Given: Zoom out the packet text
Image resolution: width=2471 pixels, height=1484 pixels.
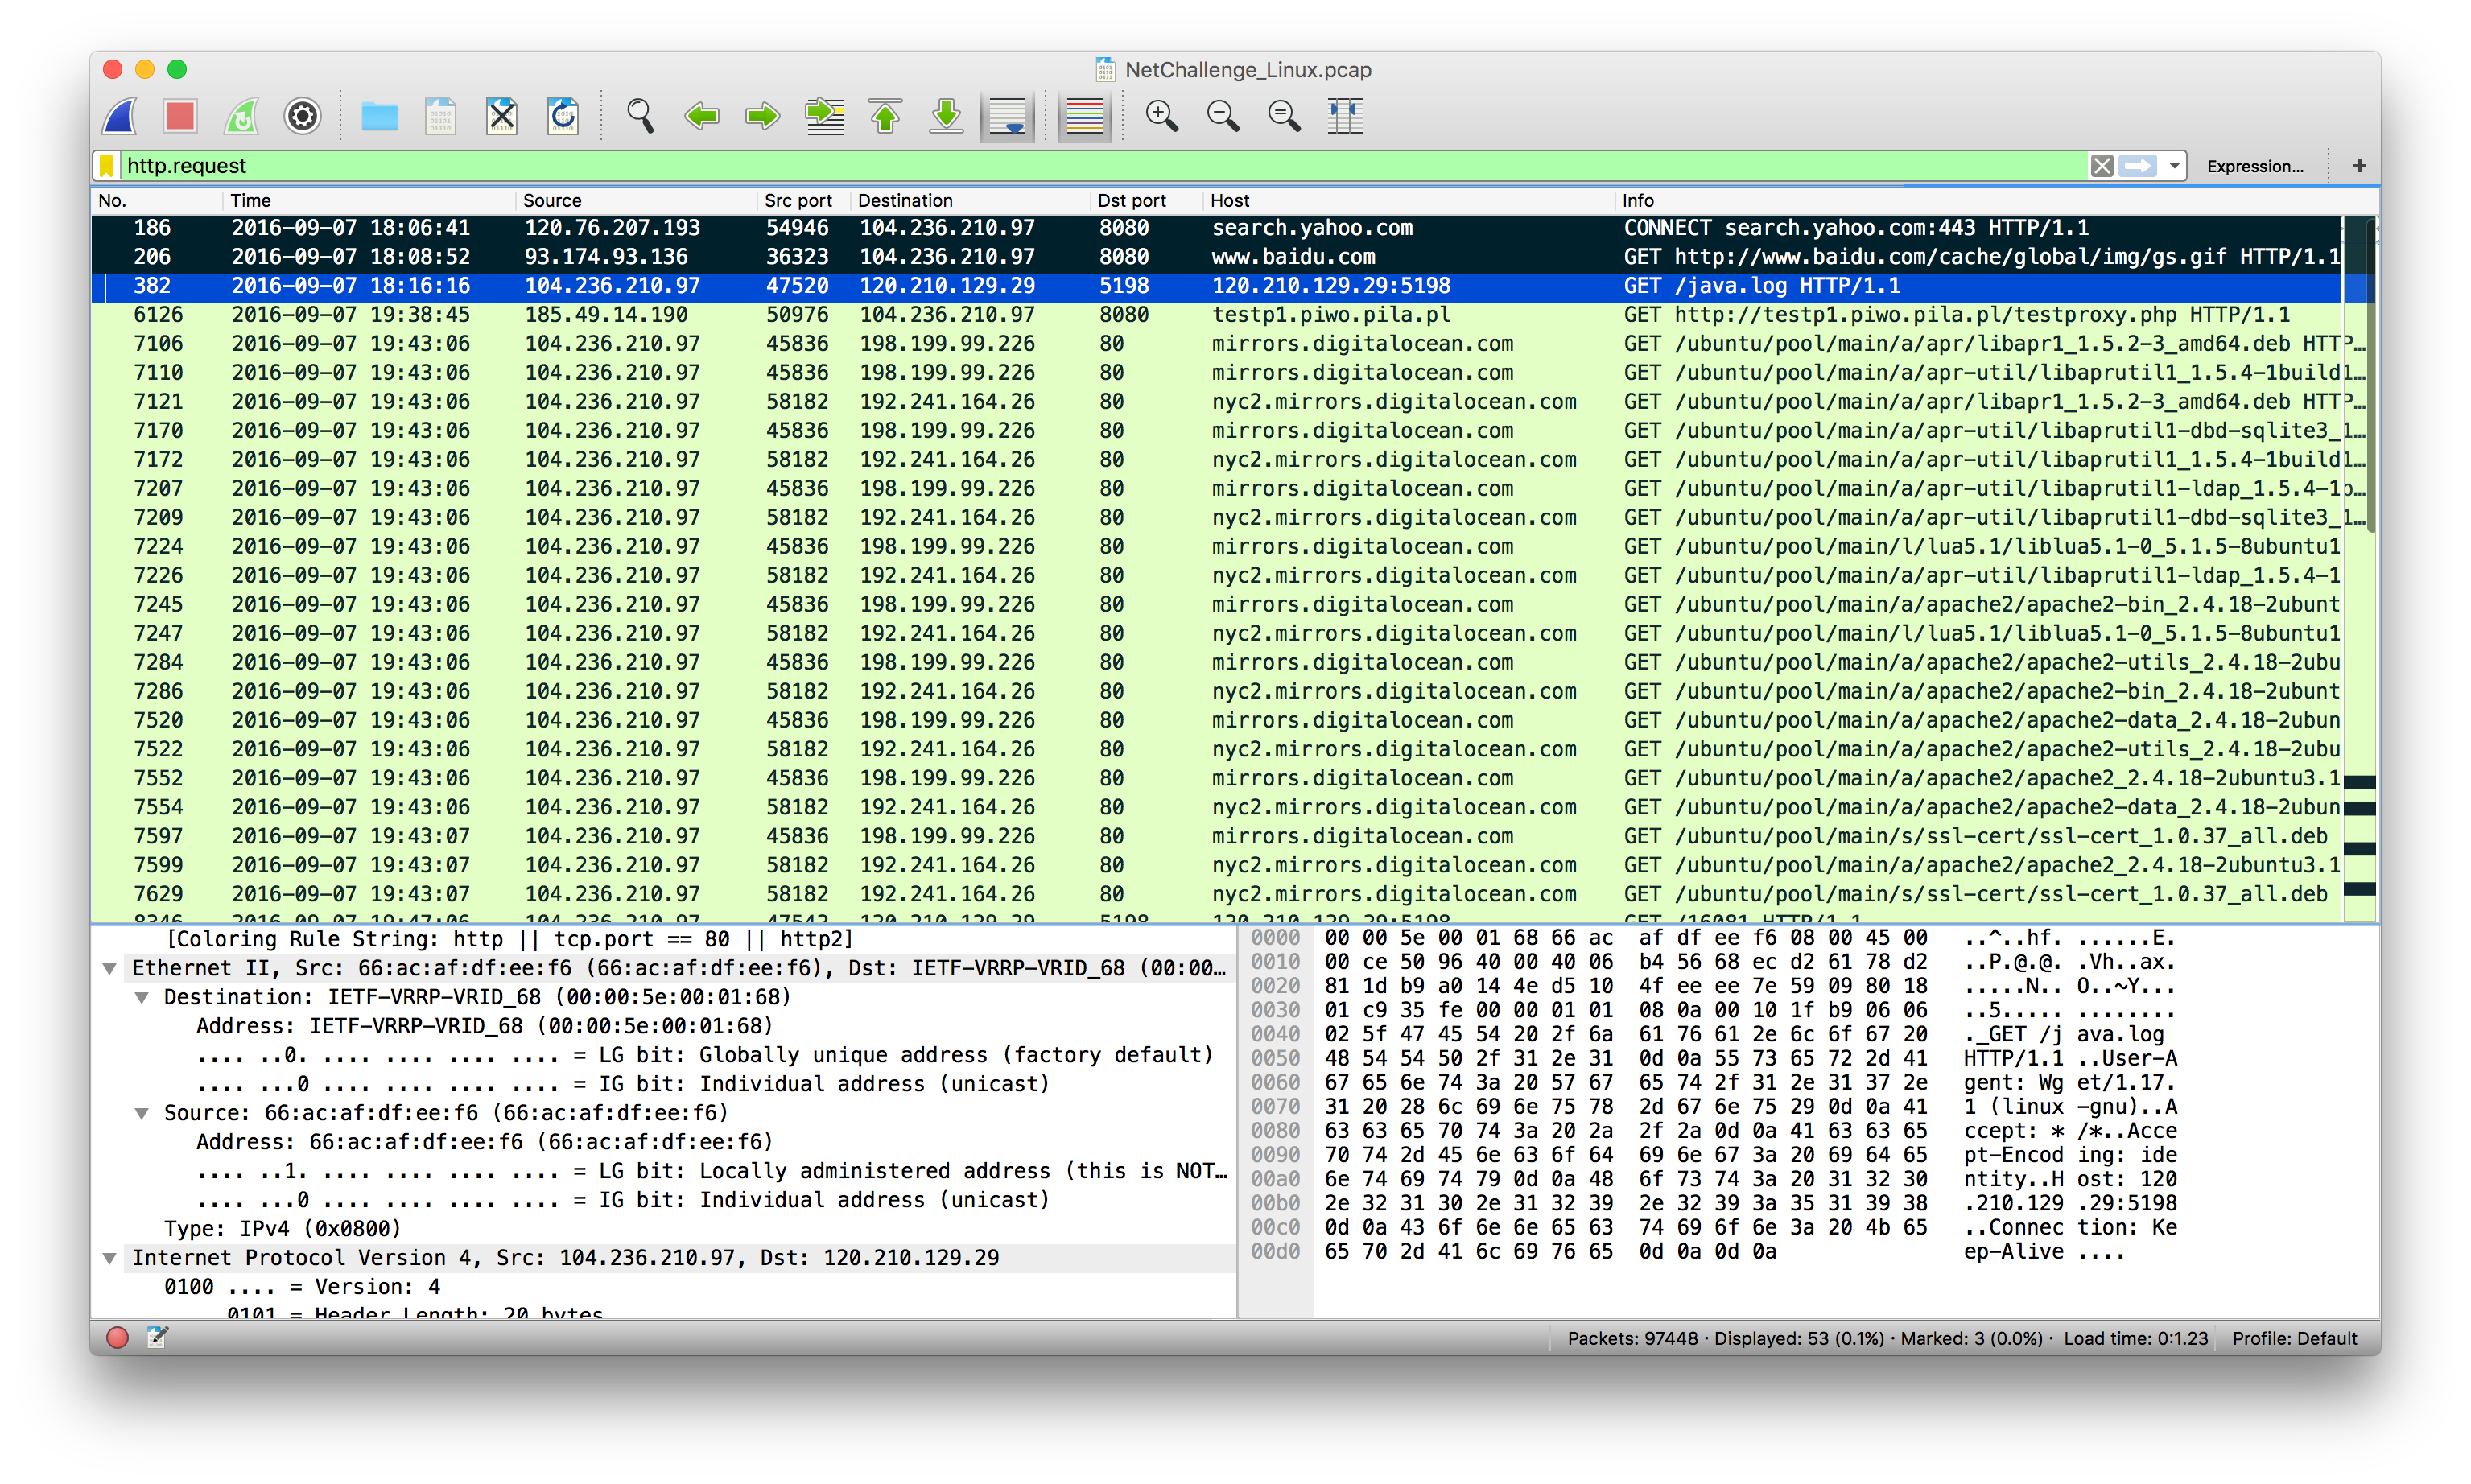Looking at the screenshot, I should click(1223, 116).
